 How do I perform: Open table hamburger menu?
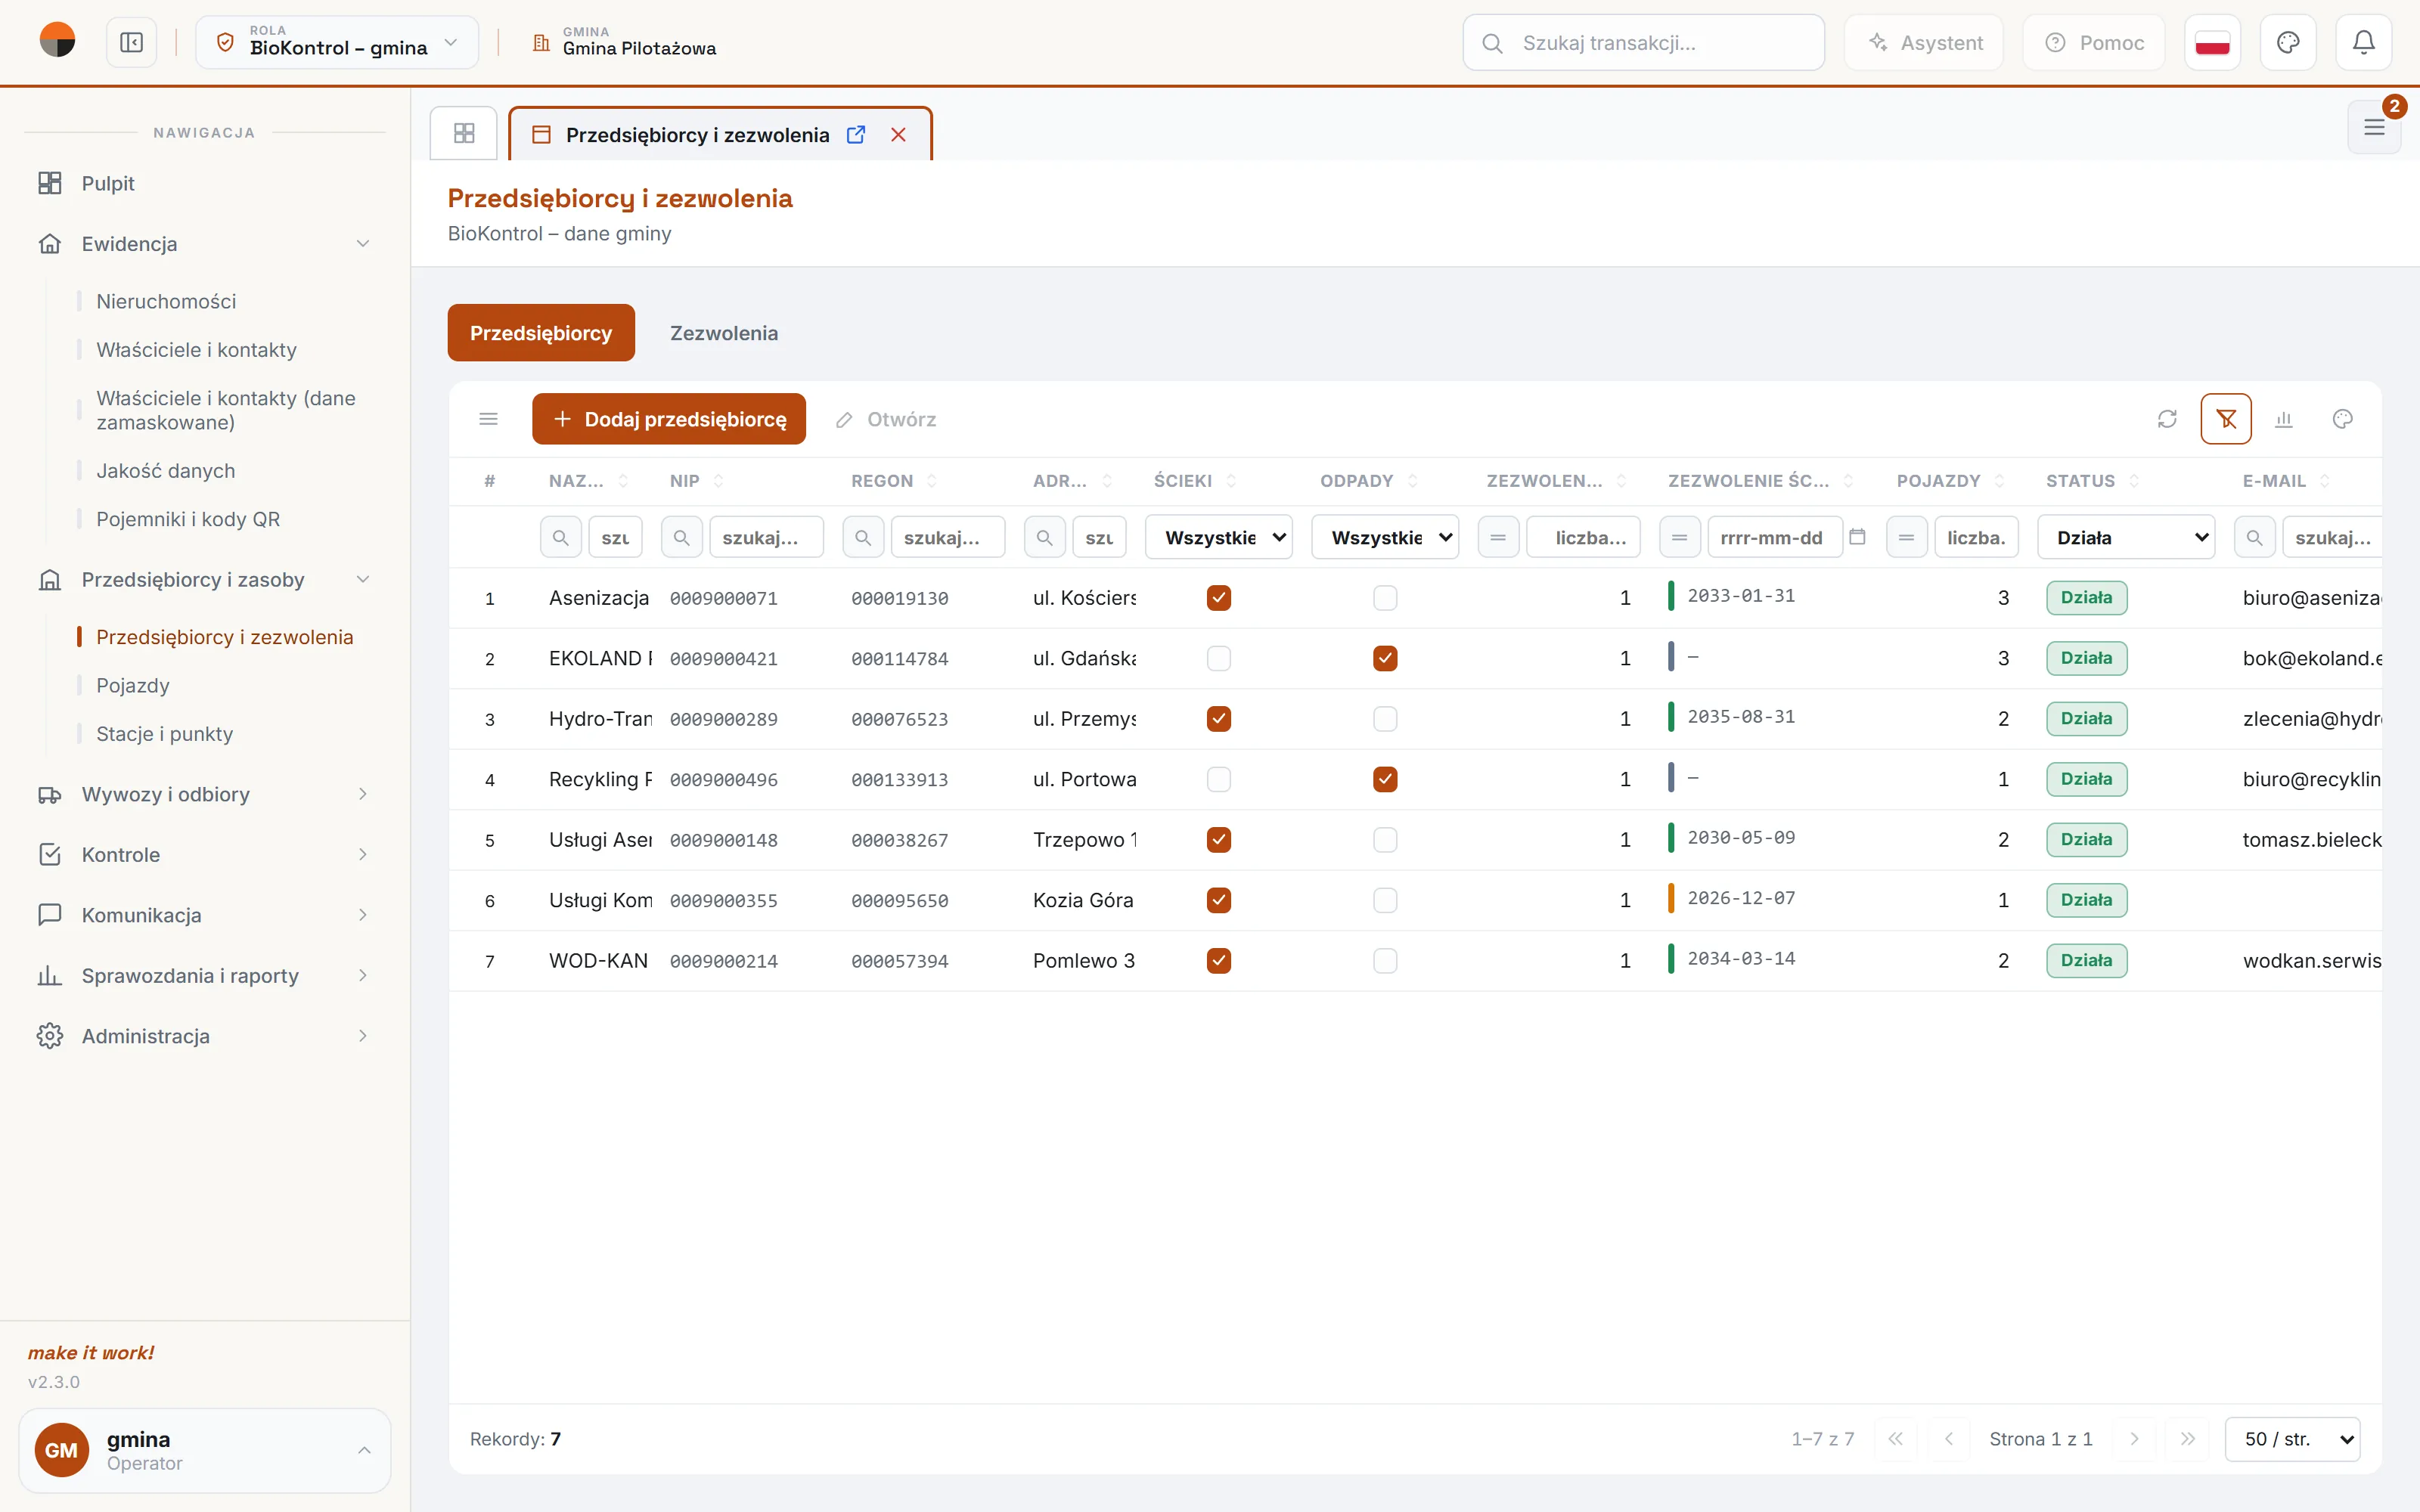pos(488,419)
